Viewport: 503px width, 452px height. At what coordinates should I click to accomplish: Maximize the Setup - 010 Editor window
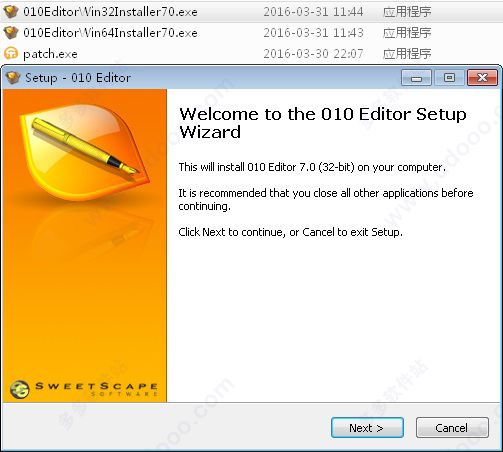tap(449, 78)
